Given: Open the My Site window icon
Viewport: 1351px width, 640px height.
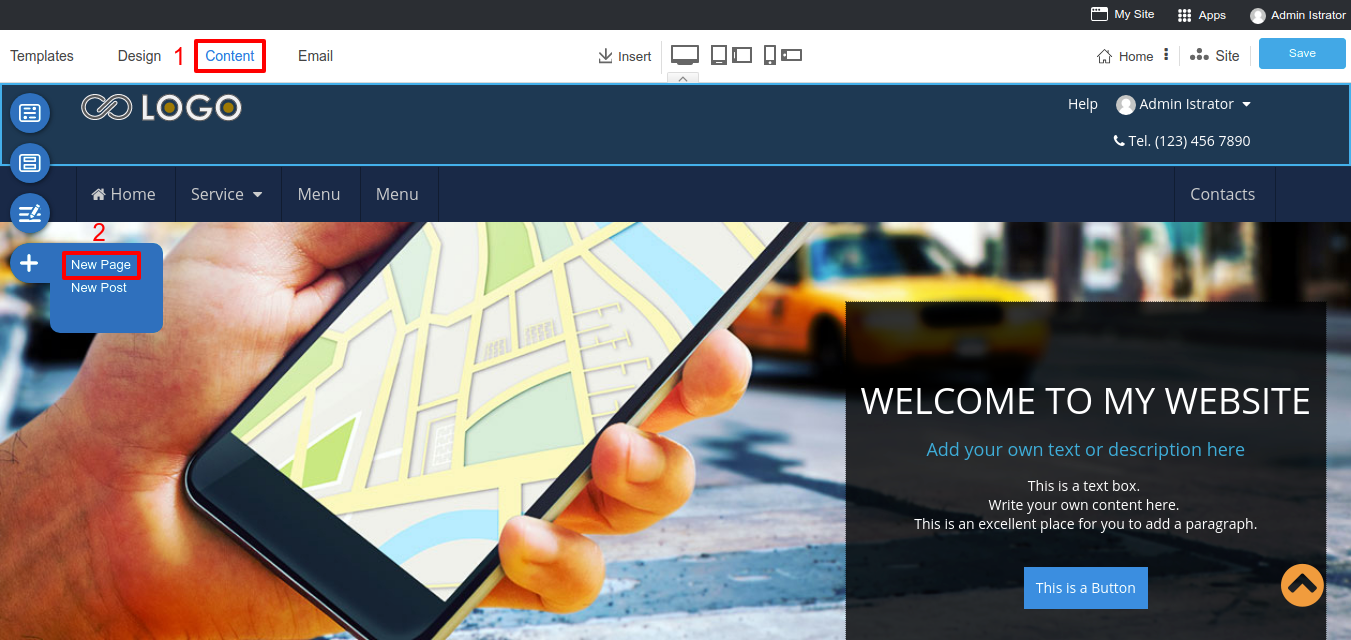Looking at the screenshot, I should point(1099,15).
